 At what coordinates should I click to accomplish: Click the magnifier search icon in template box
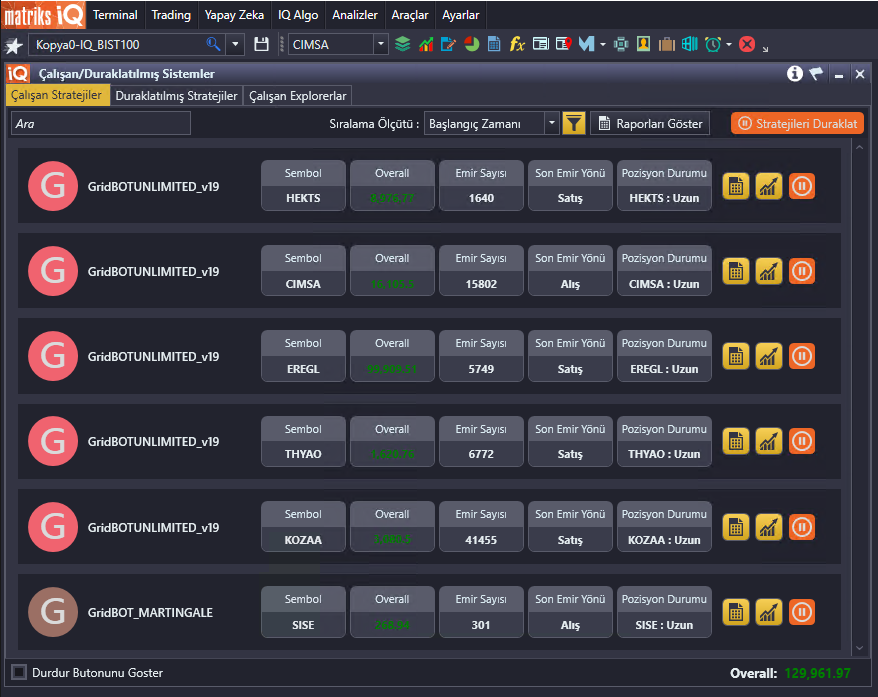pos(213,44)
